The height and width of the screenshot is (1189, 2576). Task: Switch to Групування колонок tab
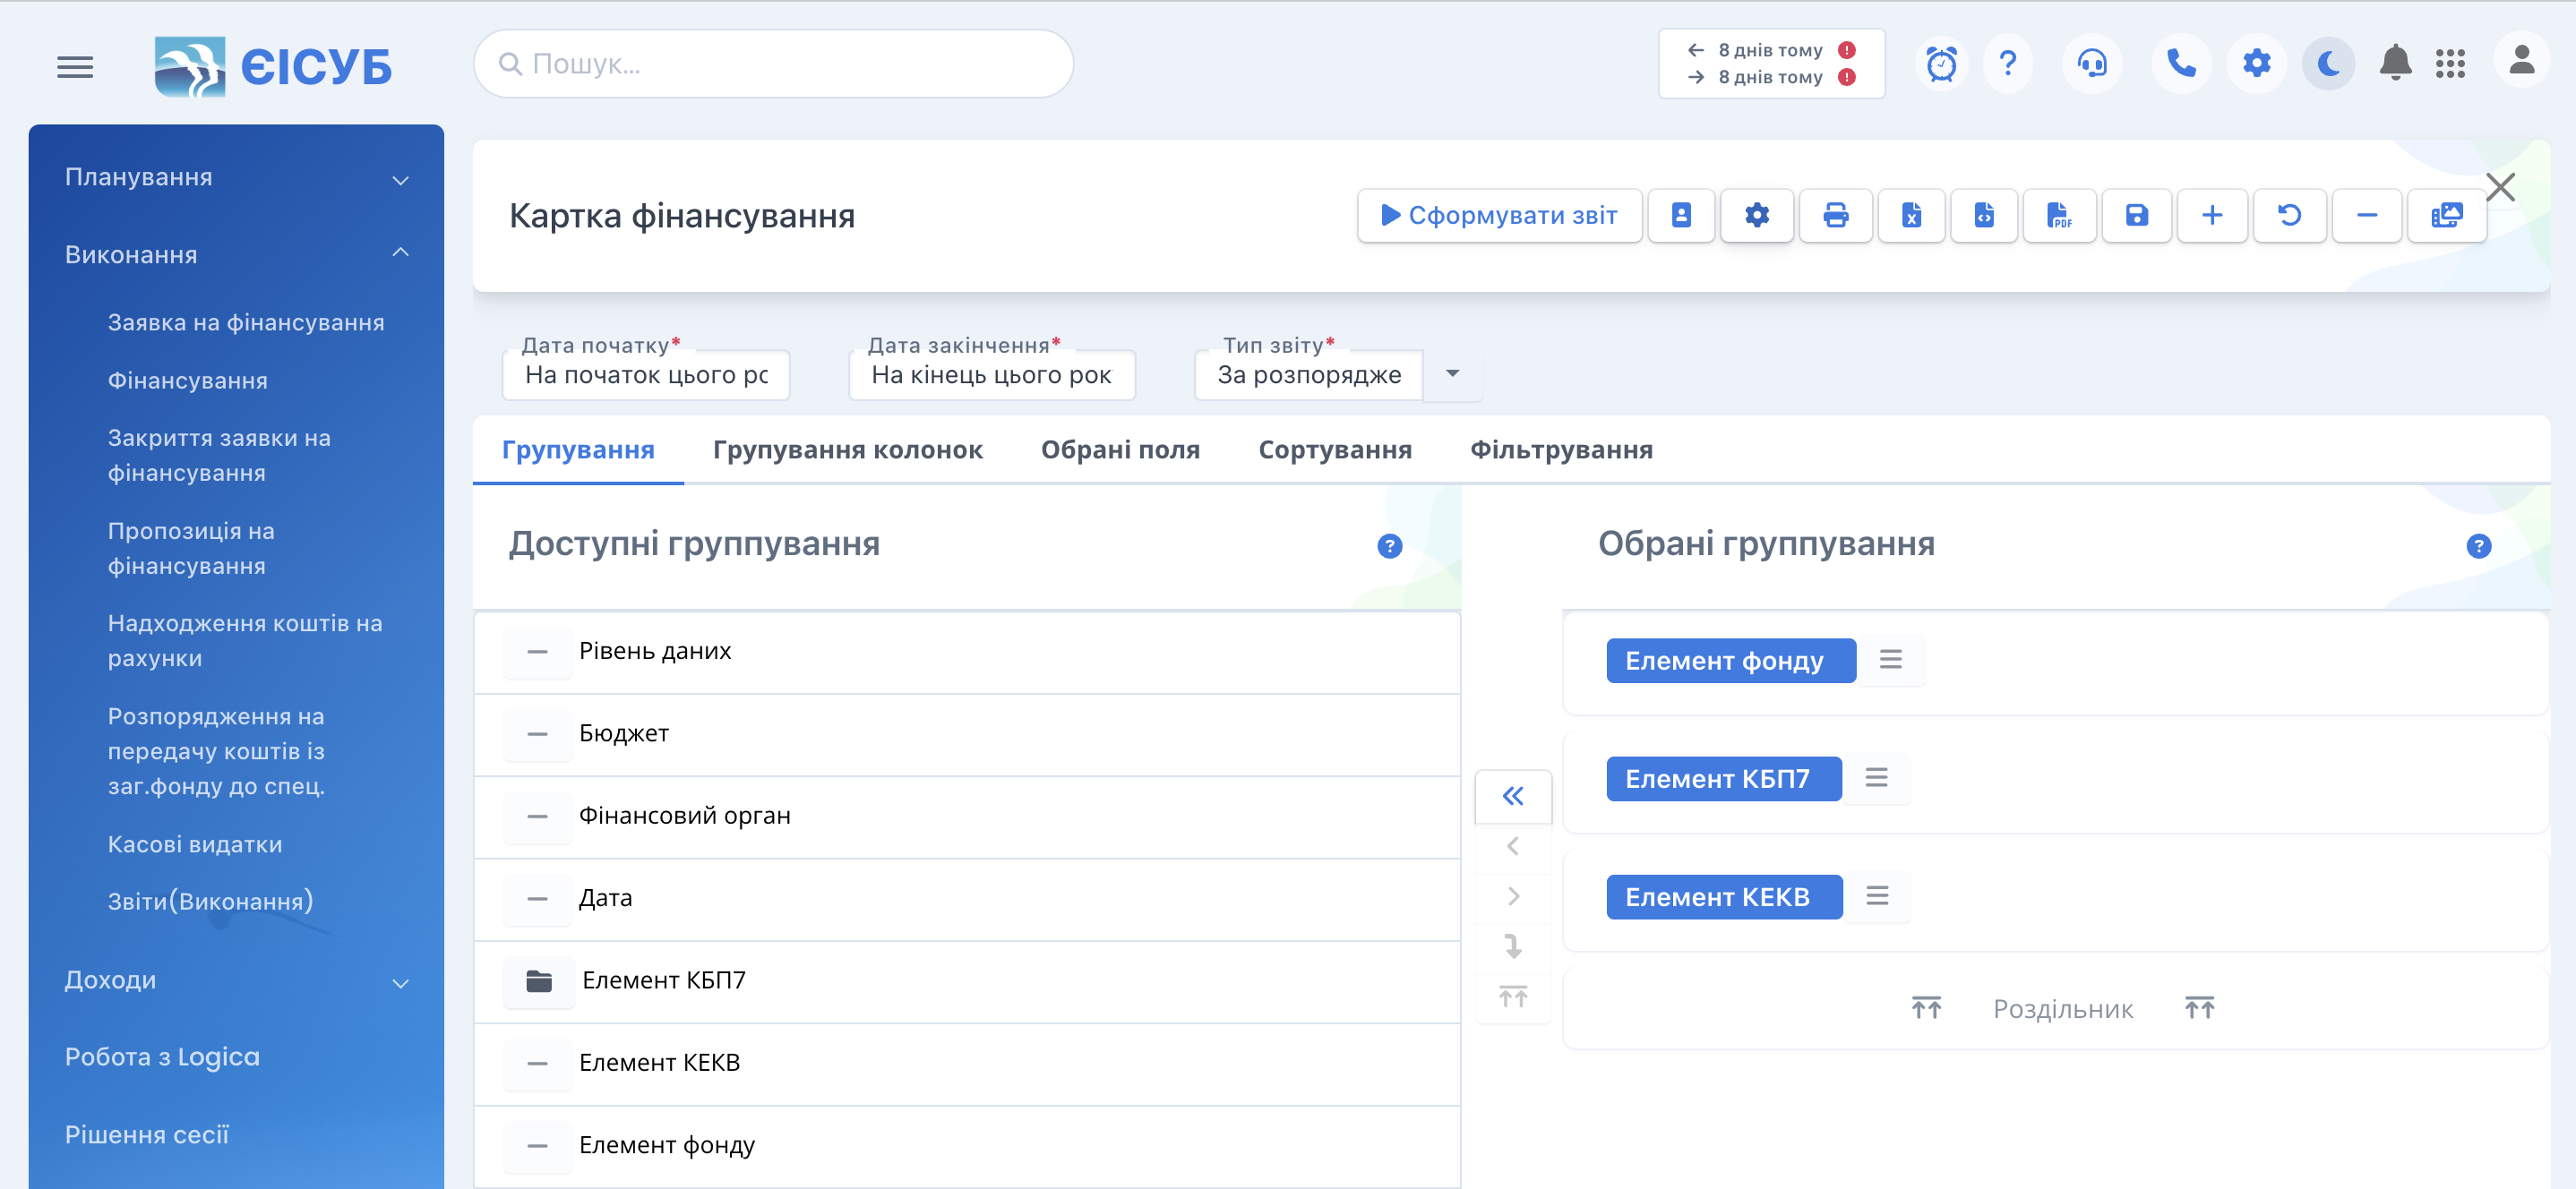coord(848,450)
